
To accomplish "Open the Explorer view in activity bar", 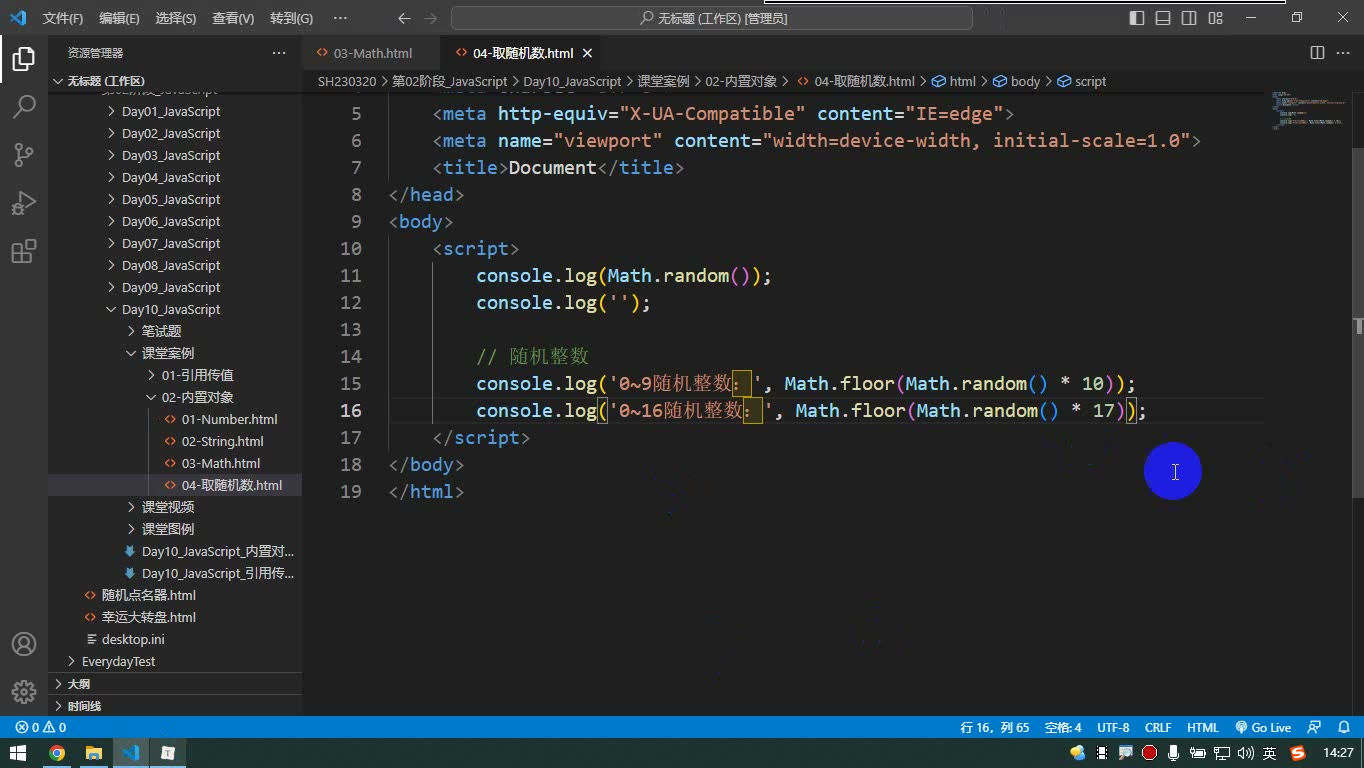I will coord(24,59).
